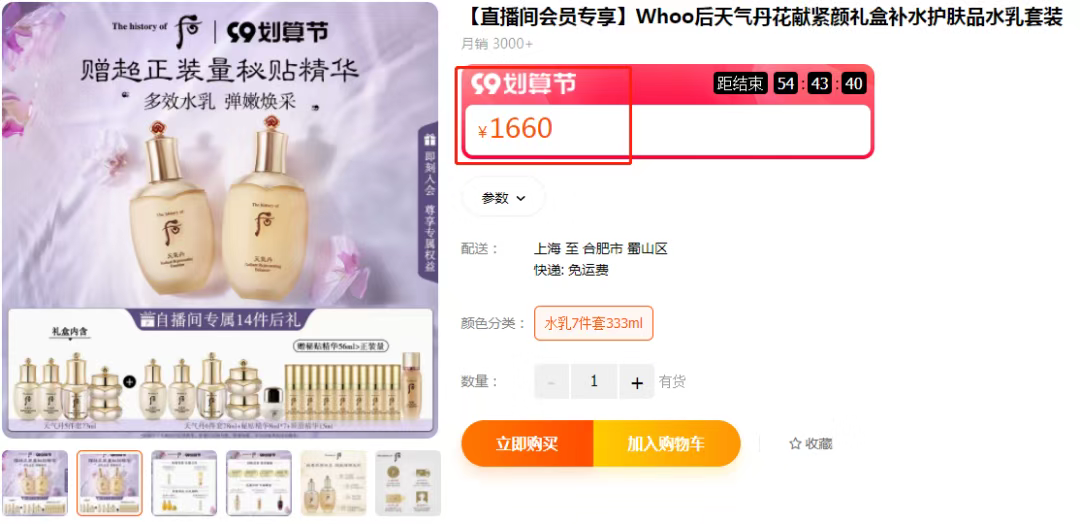Screen dimensions: 1080x524
Task: Expand the 参数 dropdown chevron
Action: (521, 198)
